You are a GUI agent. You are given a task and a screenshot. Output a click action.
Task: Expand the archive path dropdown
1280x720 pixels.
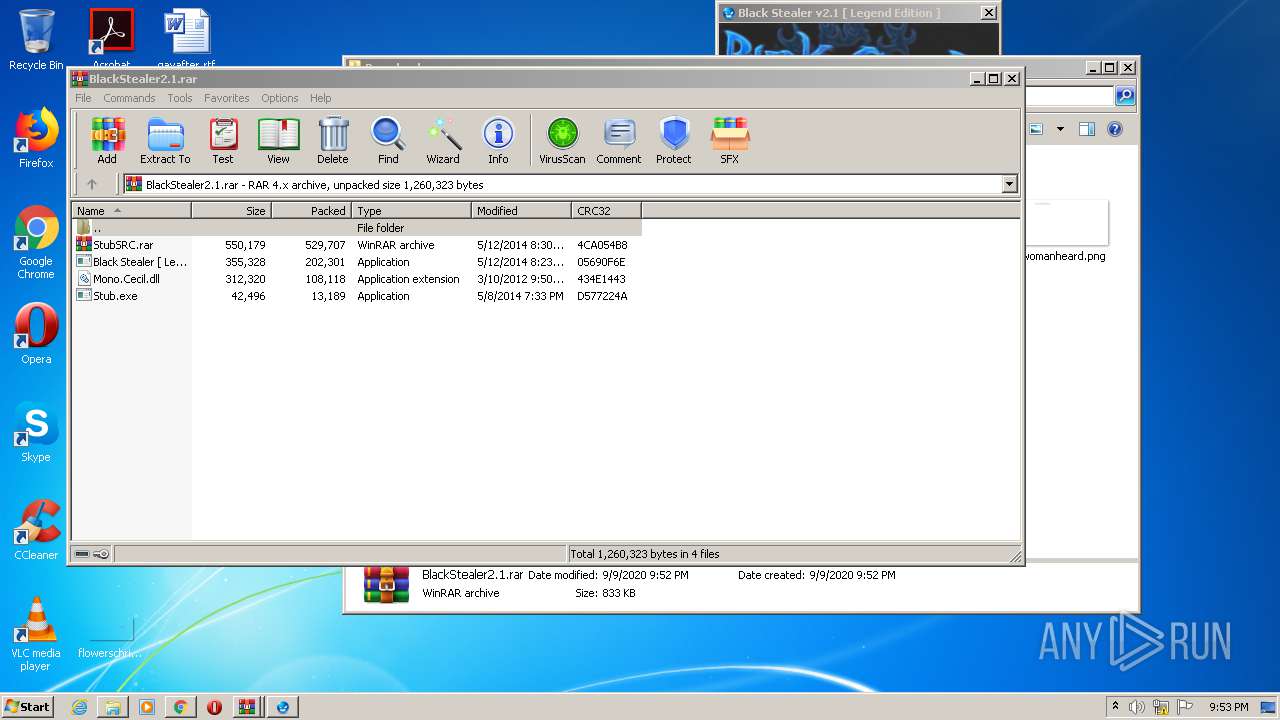1009,184
